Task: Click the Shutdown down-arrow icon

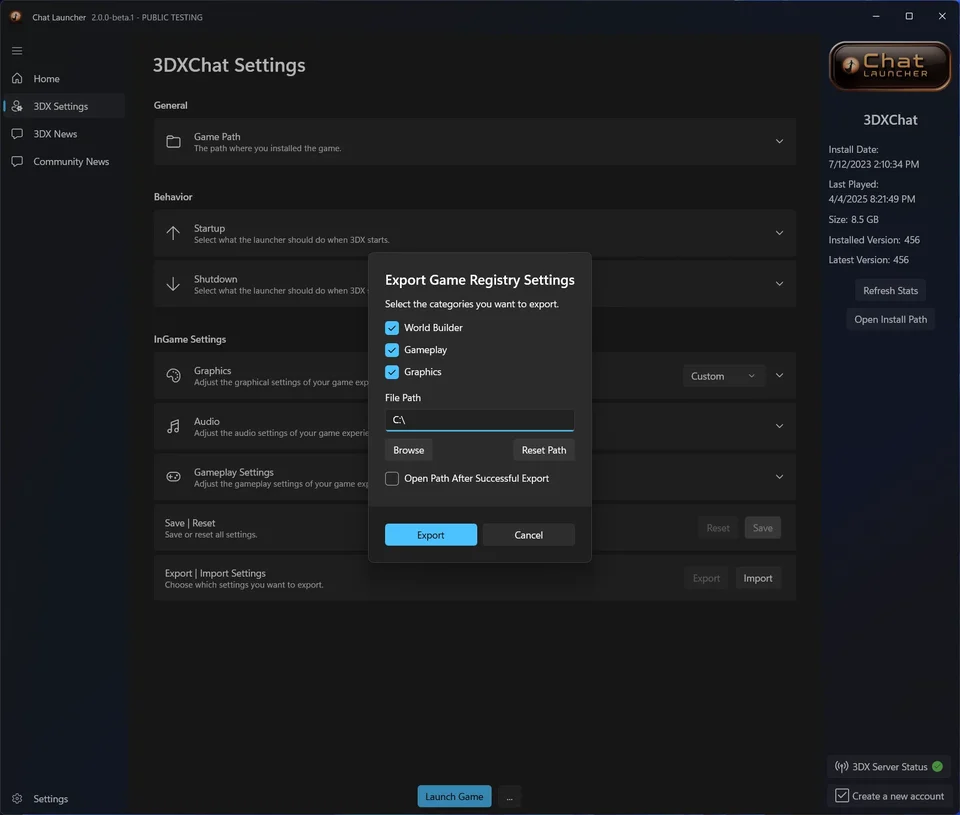Action: (x=173, y=284)
